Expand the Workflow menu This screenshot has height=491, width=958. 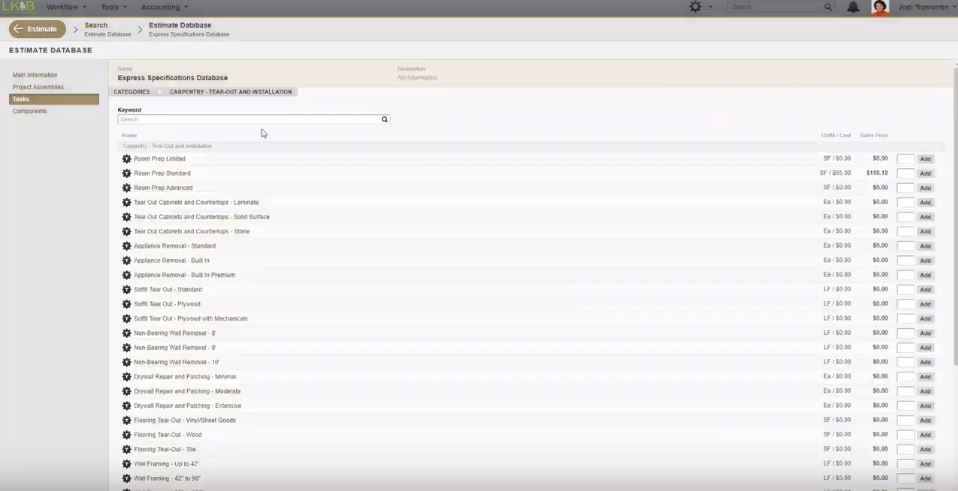tap(66, 7)
